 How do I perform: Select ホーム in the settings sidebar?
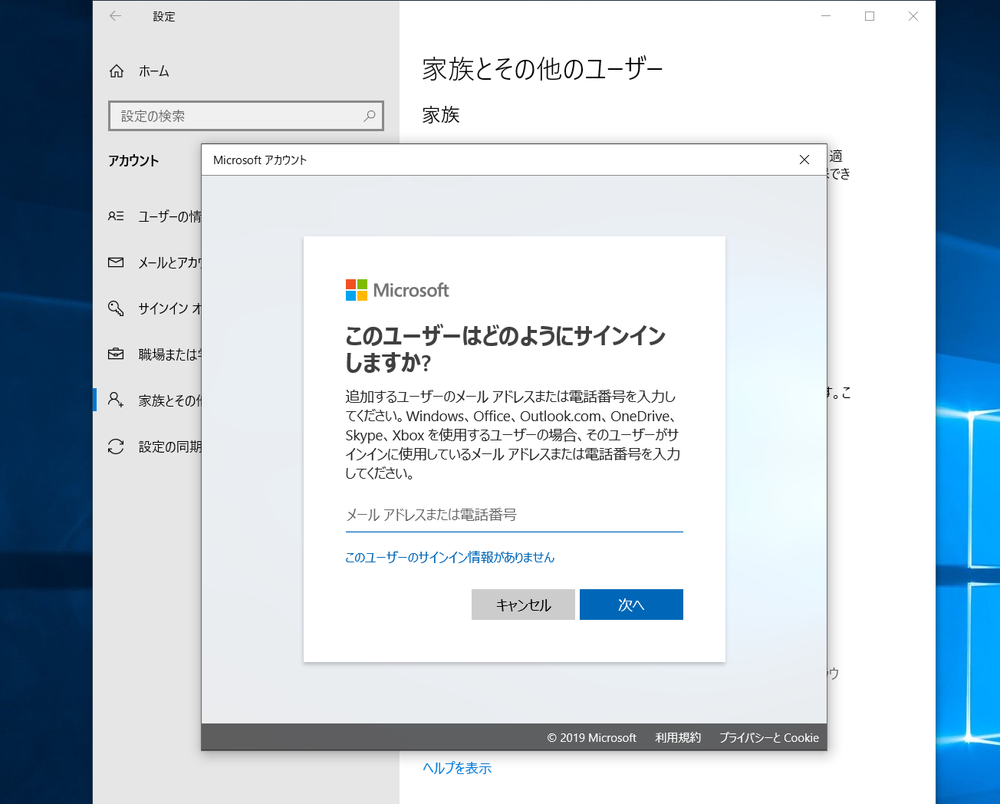point(154,71)
